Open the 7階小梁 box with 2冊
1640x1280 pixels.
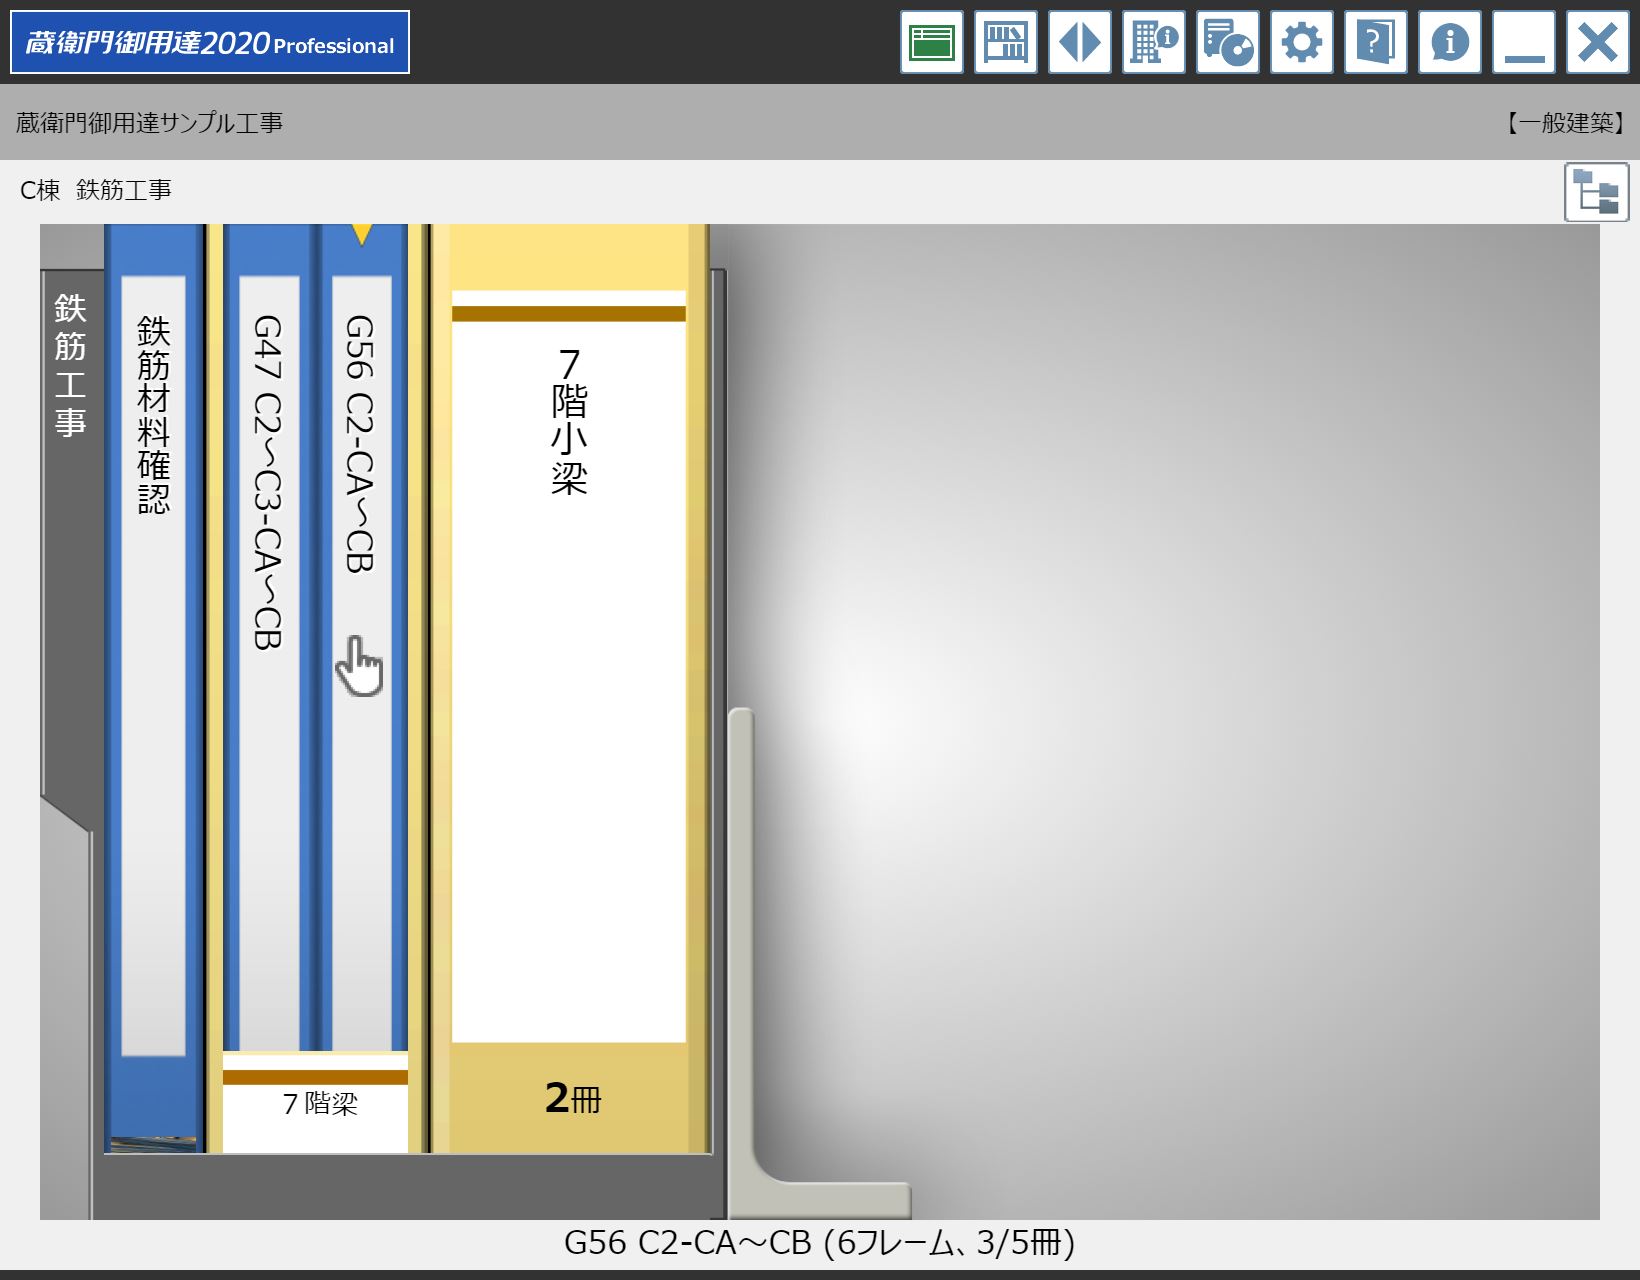coord(569,688)
